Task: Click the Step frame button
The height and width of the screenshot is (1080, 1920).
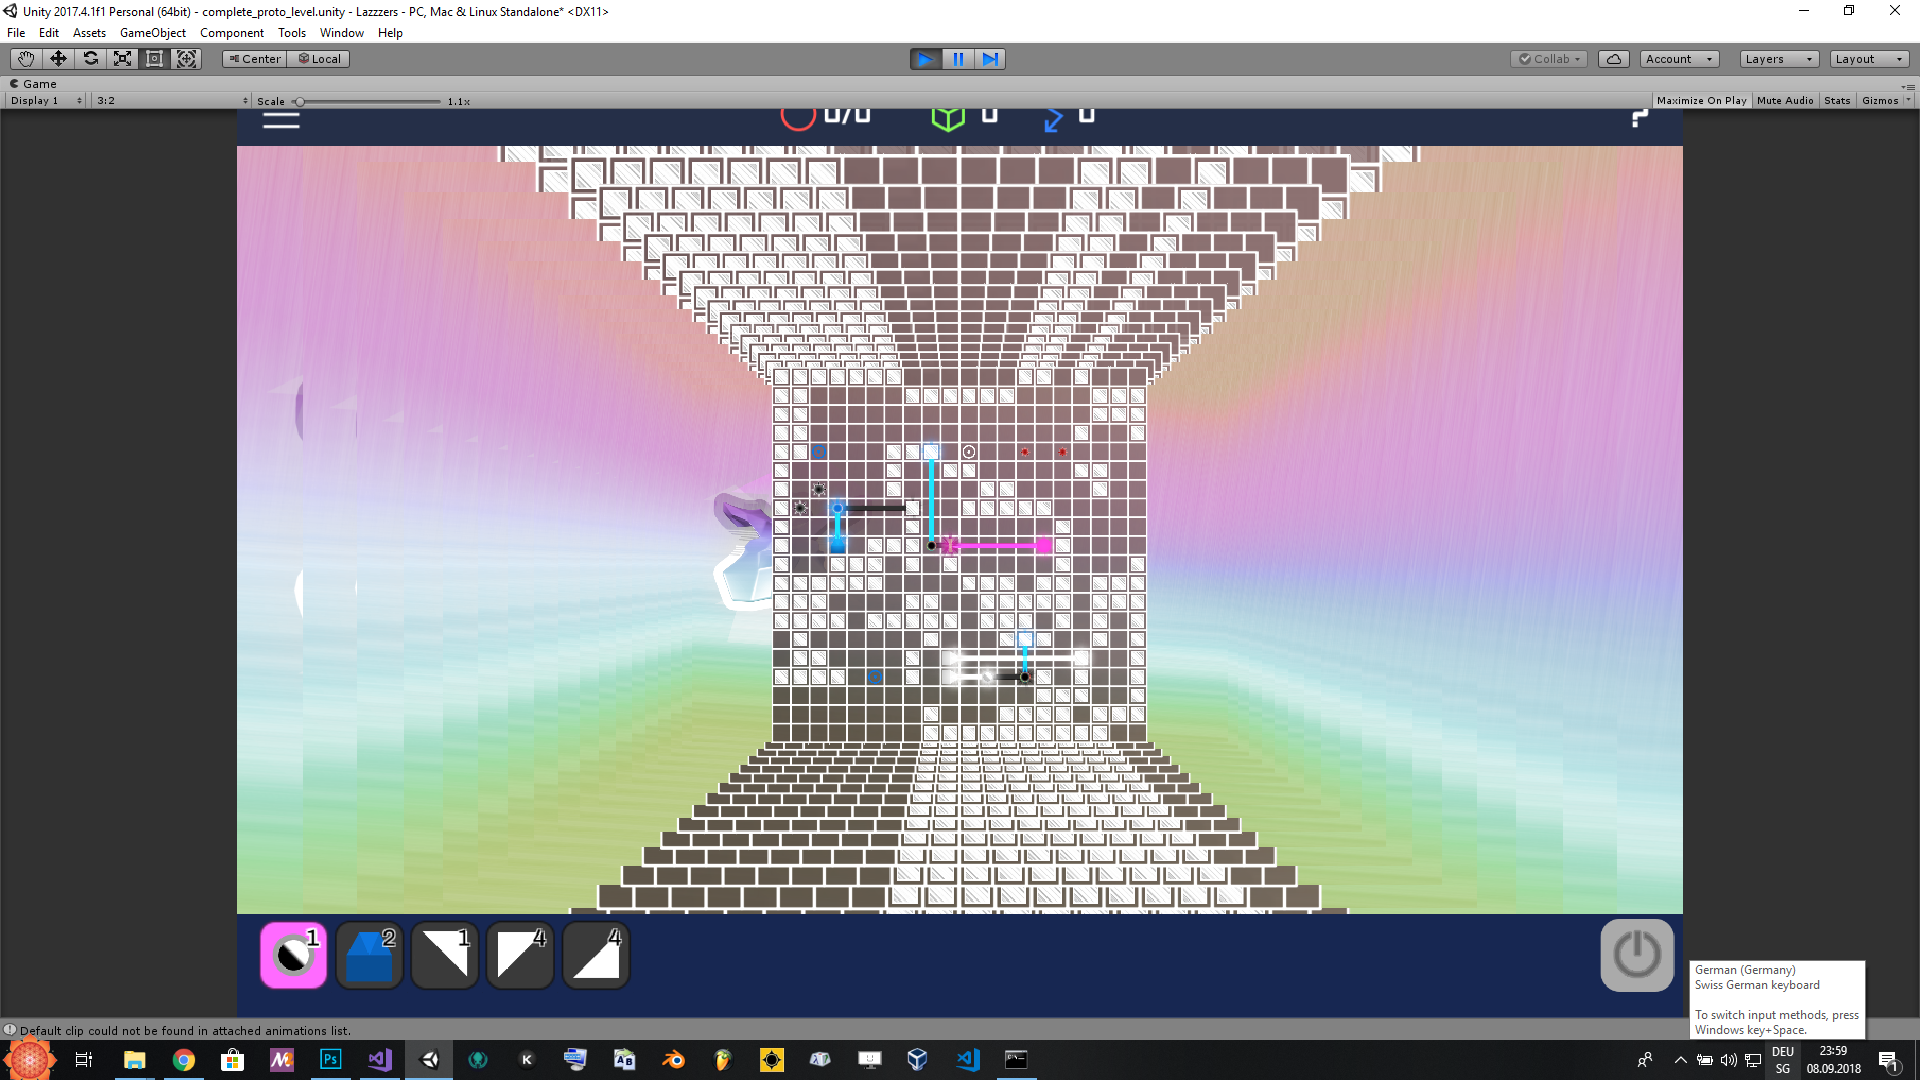Action: tap(990, 59)
